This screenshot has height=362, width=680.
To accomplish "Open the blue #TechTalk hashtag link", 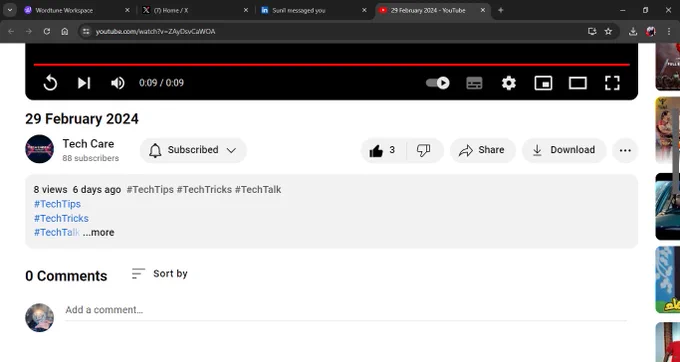I will tap(57, 232).
